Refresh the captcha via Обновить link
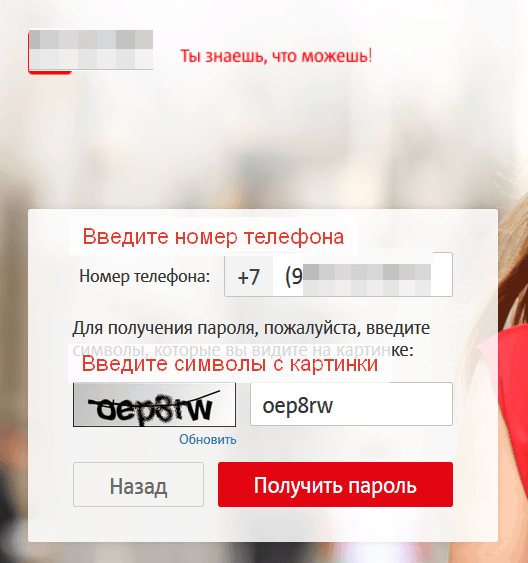 coord(208,439)
